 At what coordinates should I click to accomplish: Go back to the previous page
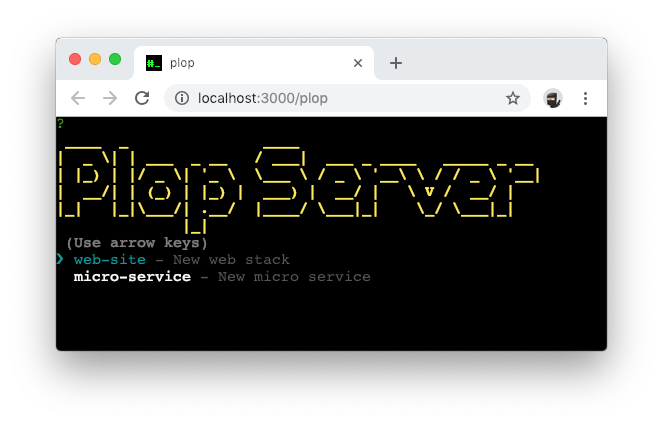(x=78, y=98)
